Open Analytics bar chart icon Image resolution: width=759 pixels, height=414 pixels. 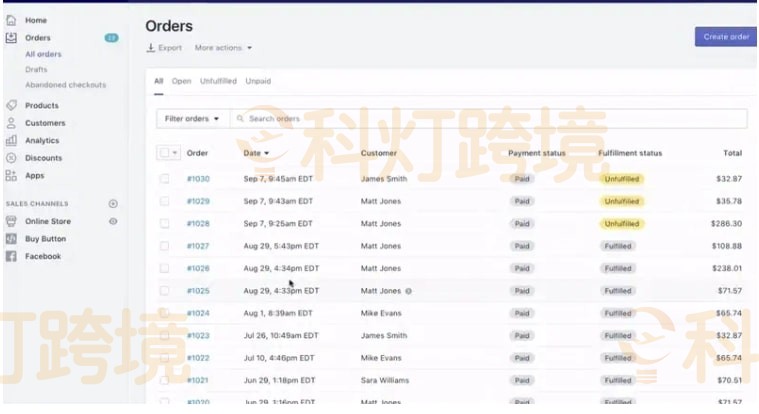click(x=11, y=141)
